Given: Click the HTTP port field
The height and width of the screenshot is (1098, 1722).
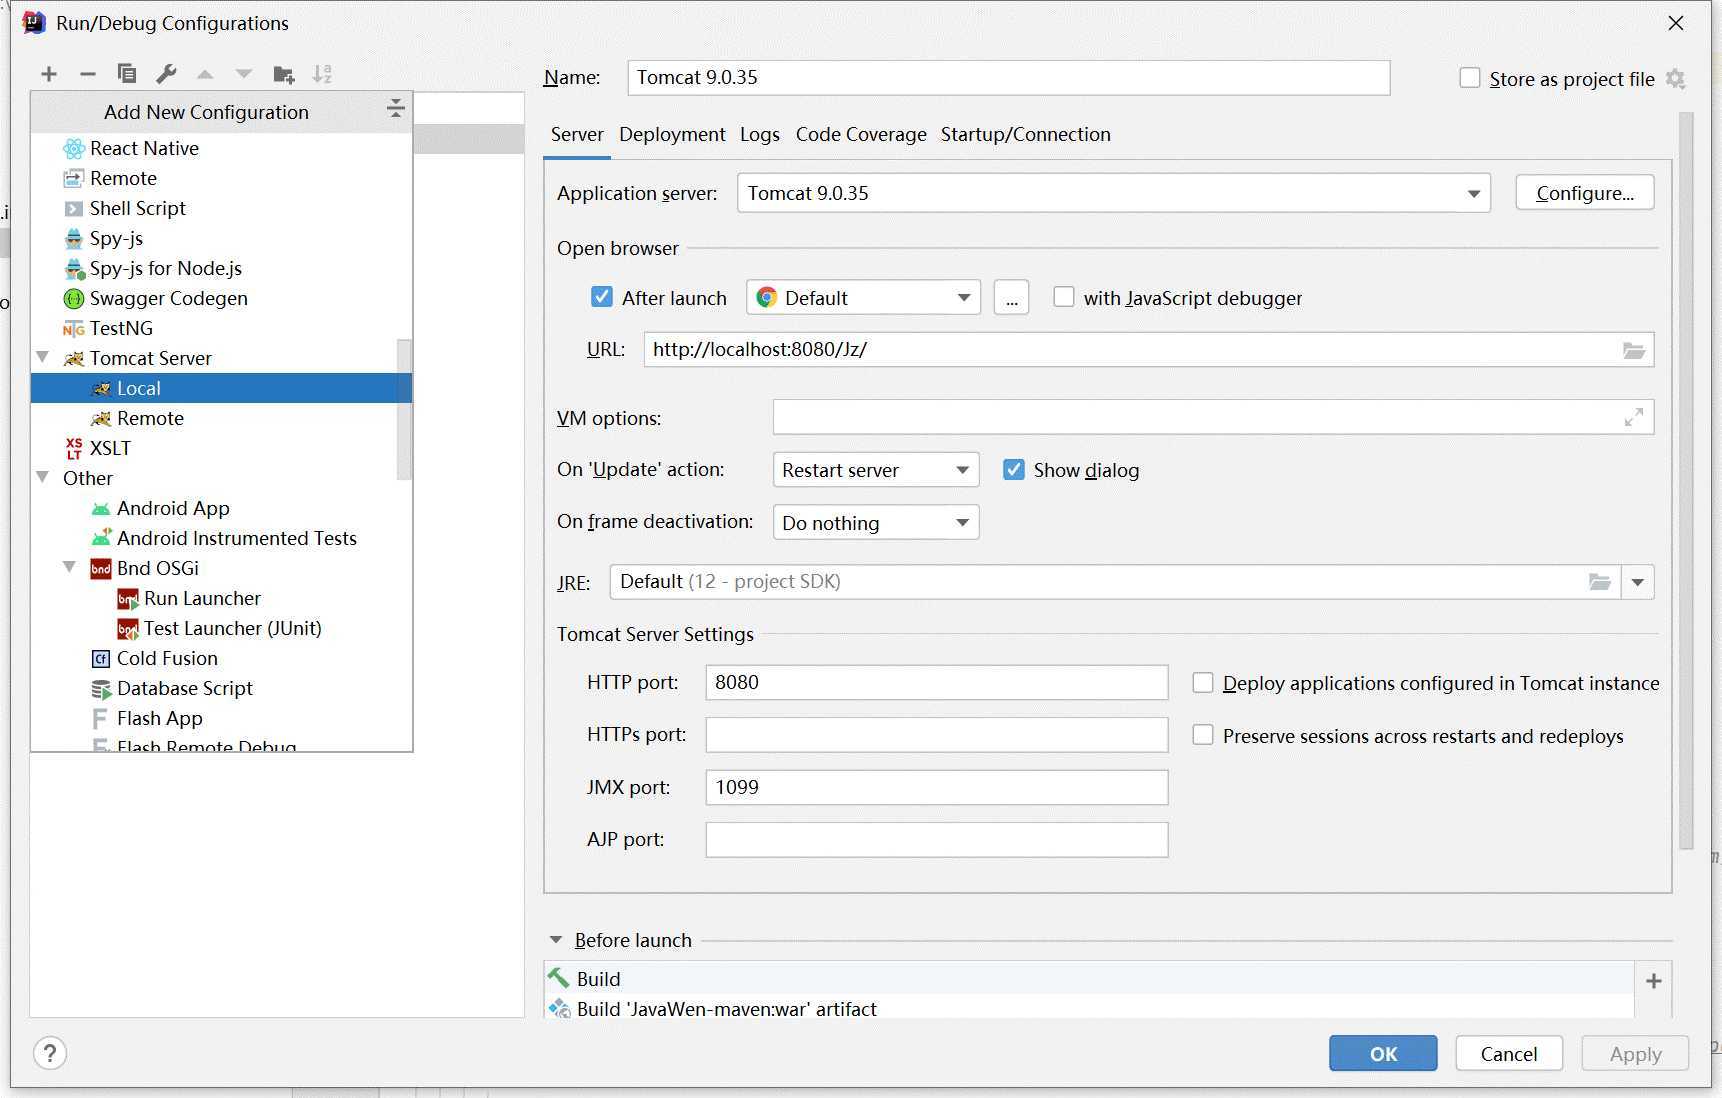Looking at the screenshot, I should (937, 682).
